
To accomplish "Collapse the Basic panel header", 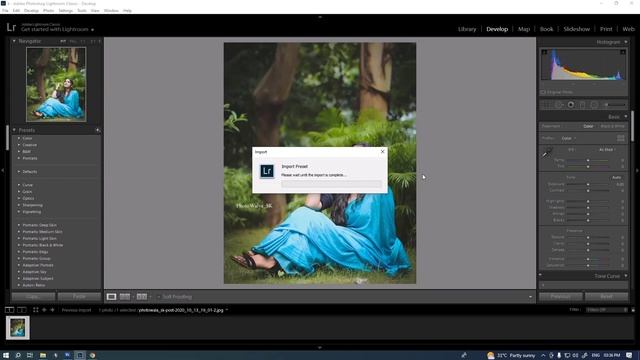I will pos(626,117).
